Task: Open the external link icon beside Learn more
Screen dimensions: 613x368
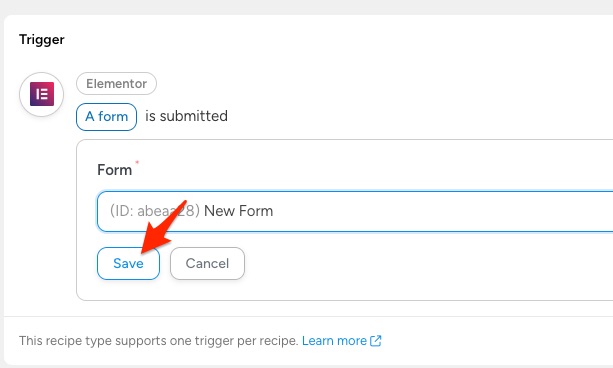Action: tap(375, 341)
